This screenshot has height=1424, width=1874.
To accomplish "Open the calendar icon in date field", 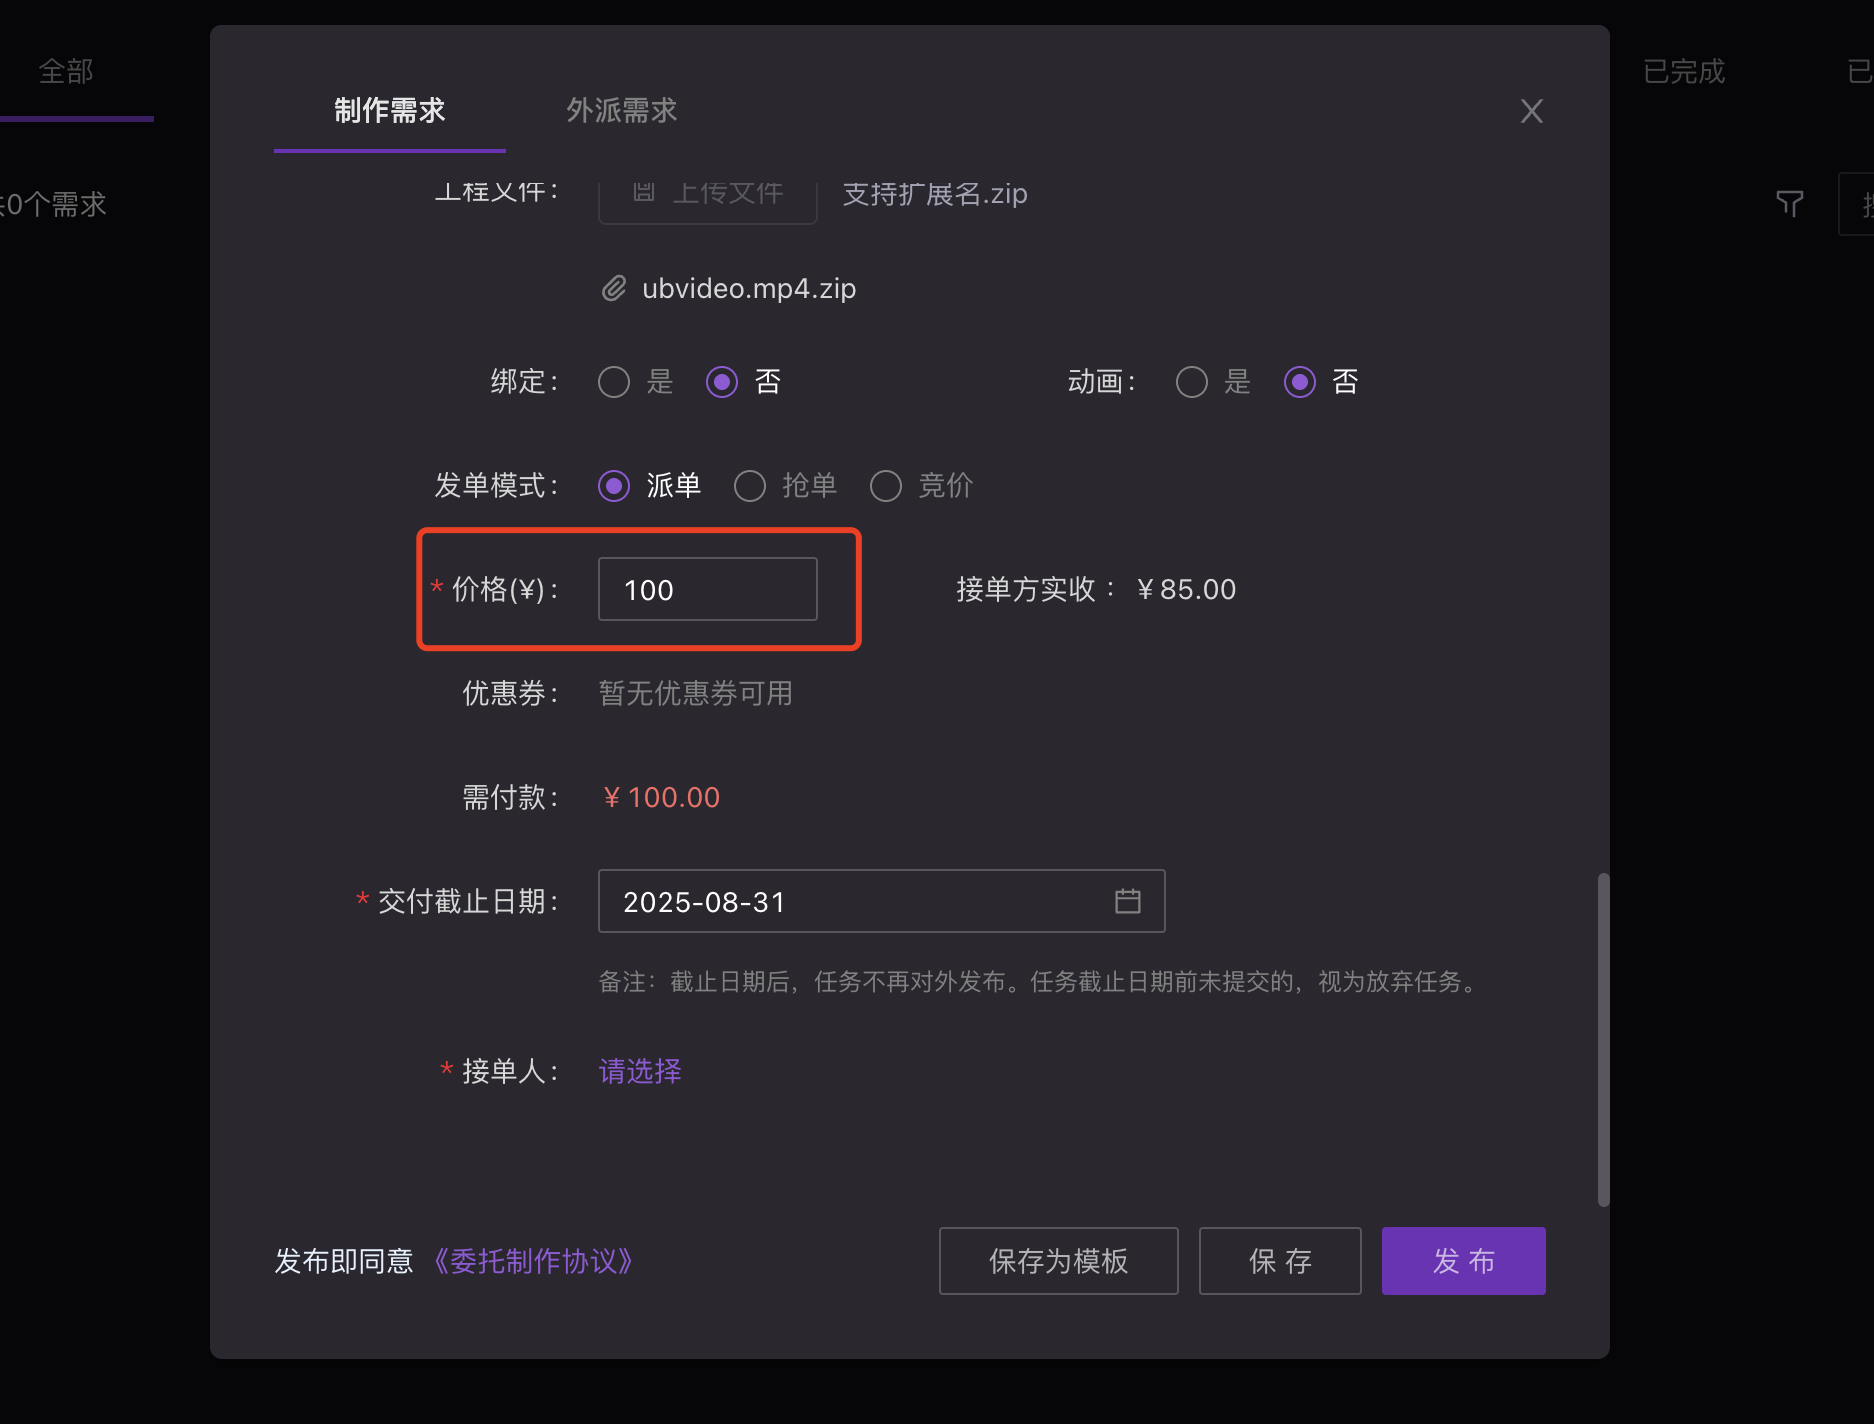I will (1127, 901).
